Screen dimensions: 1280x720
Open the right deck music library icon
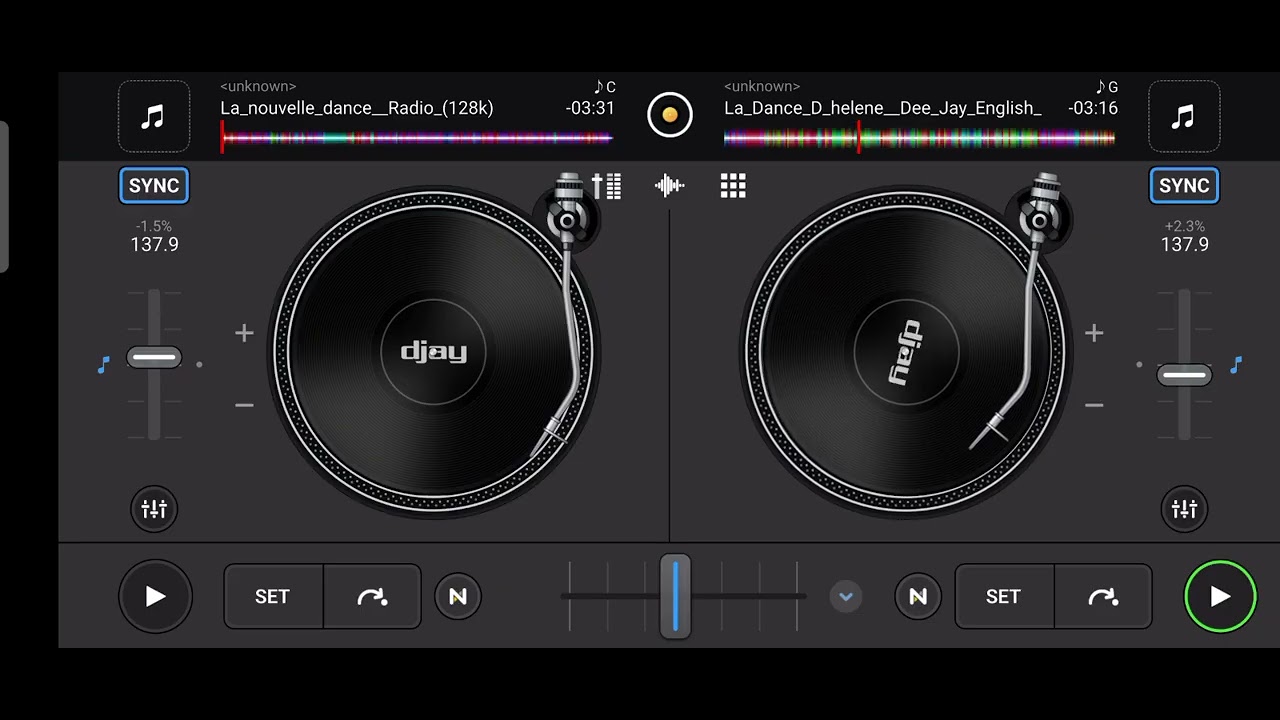1184,116
